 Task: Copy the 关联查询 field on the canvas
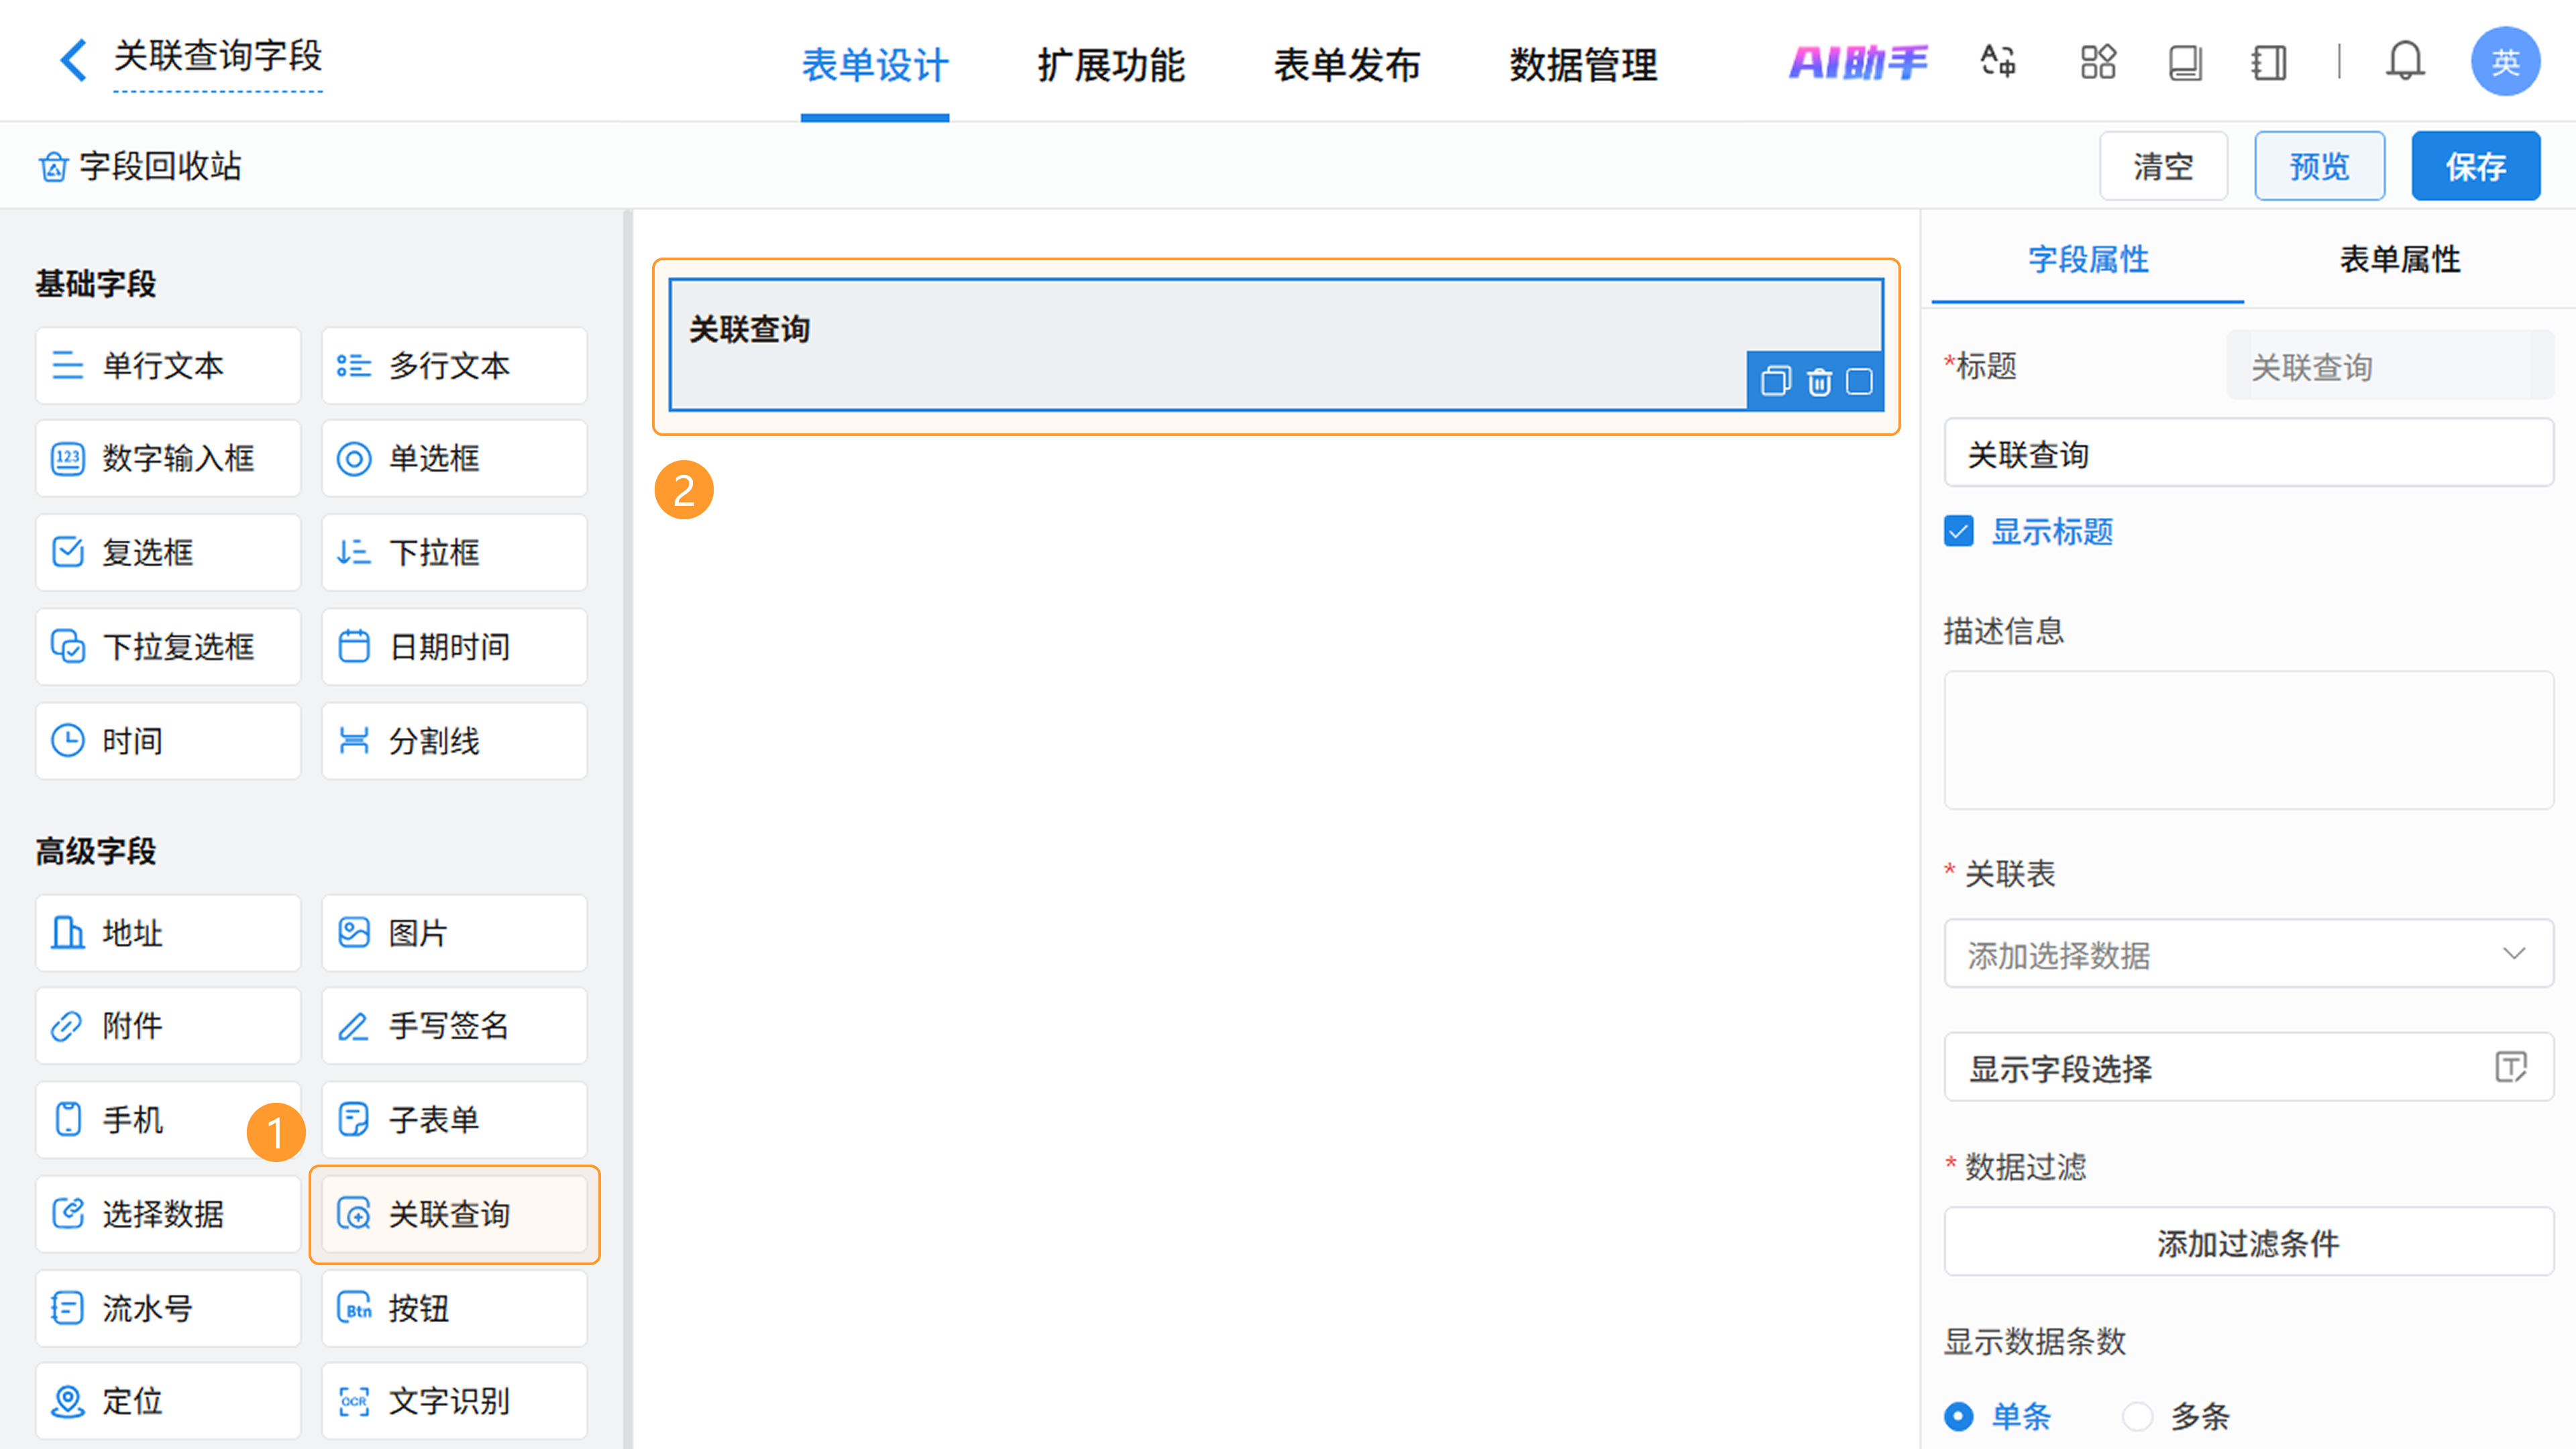[x=1776, y=382]
